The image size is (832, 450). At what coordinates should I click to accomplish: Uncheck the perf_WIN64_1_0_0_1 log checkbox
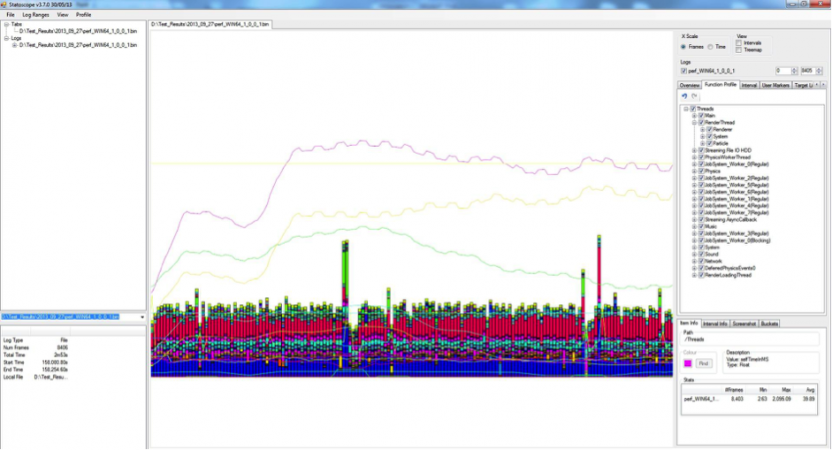tap(683, 71)
